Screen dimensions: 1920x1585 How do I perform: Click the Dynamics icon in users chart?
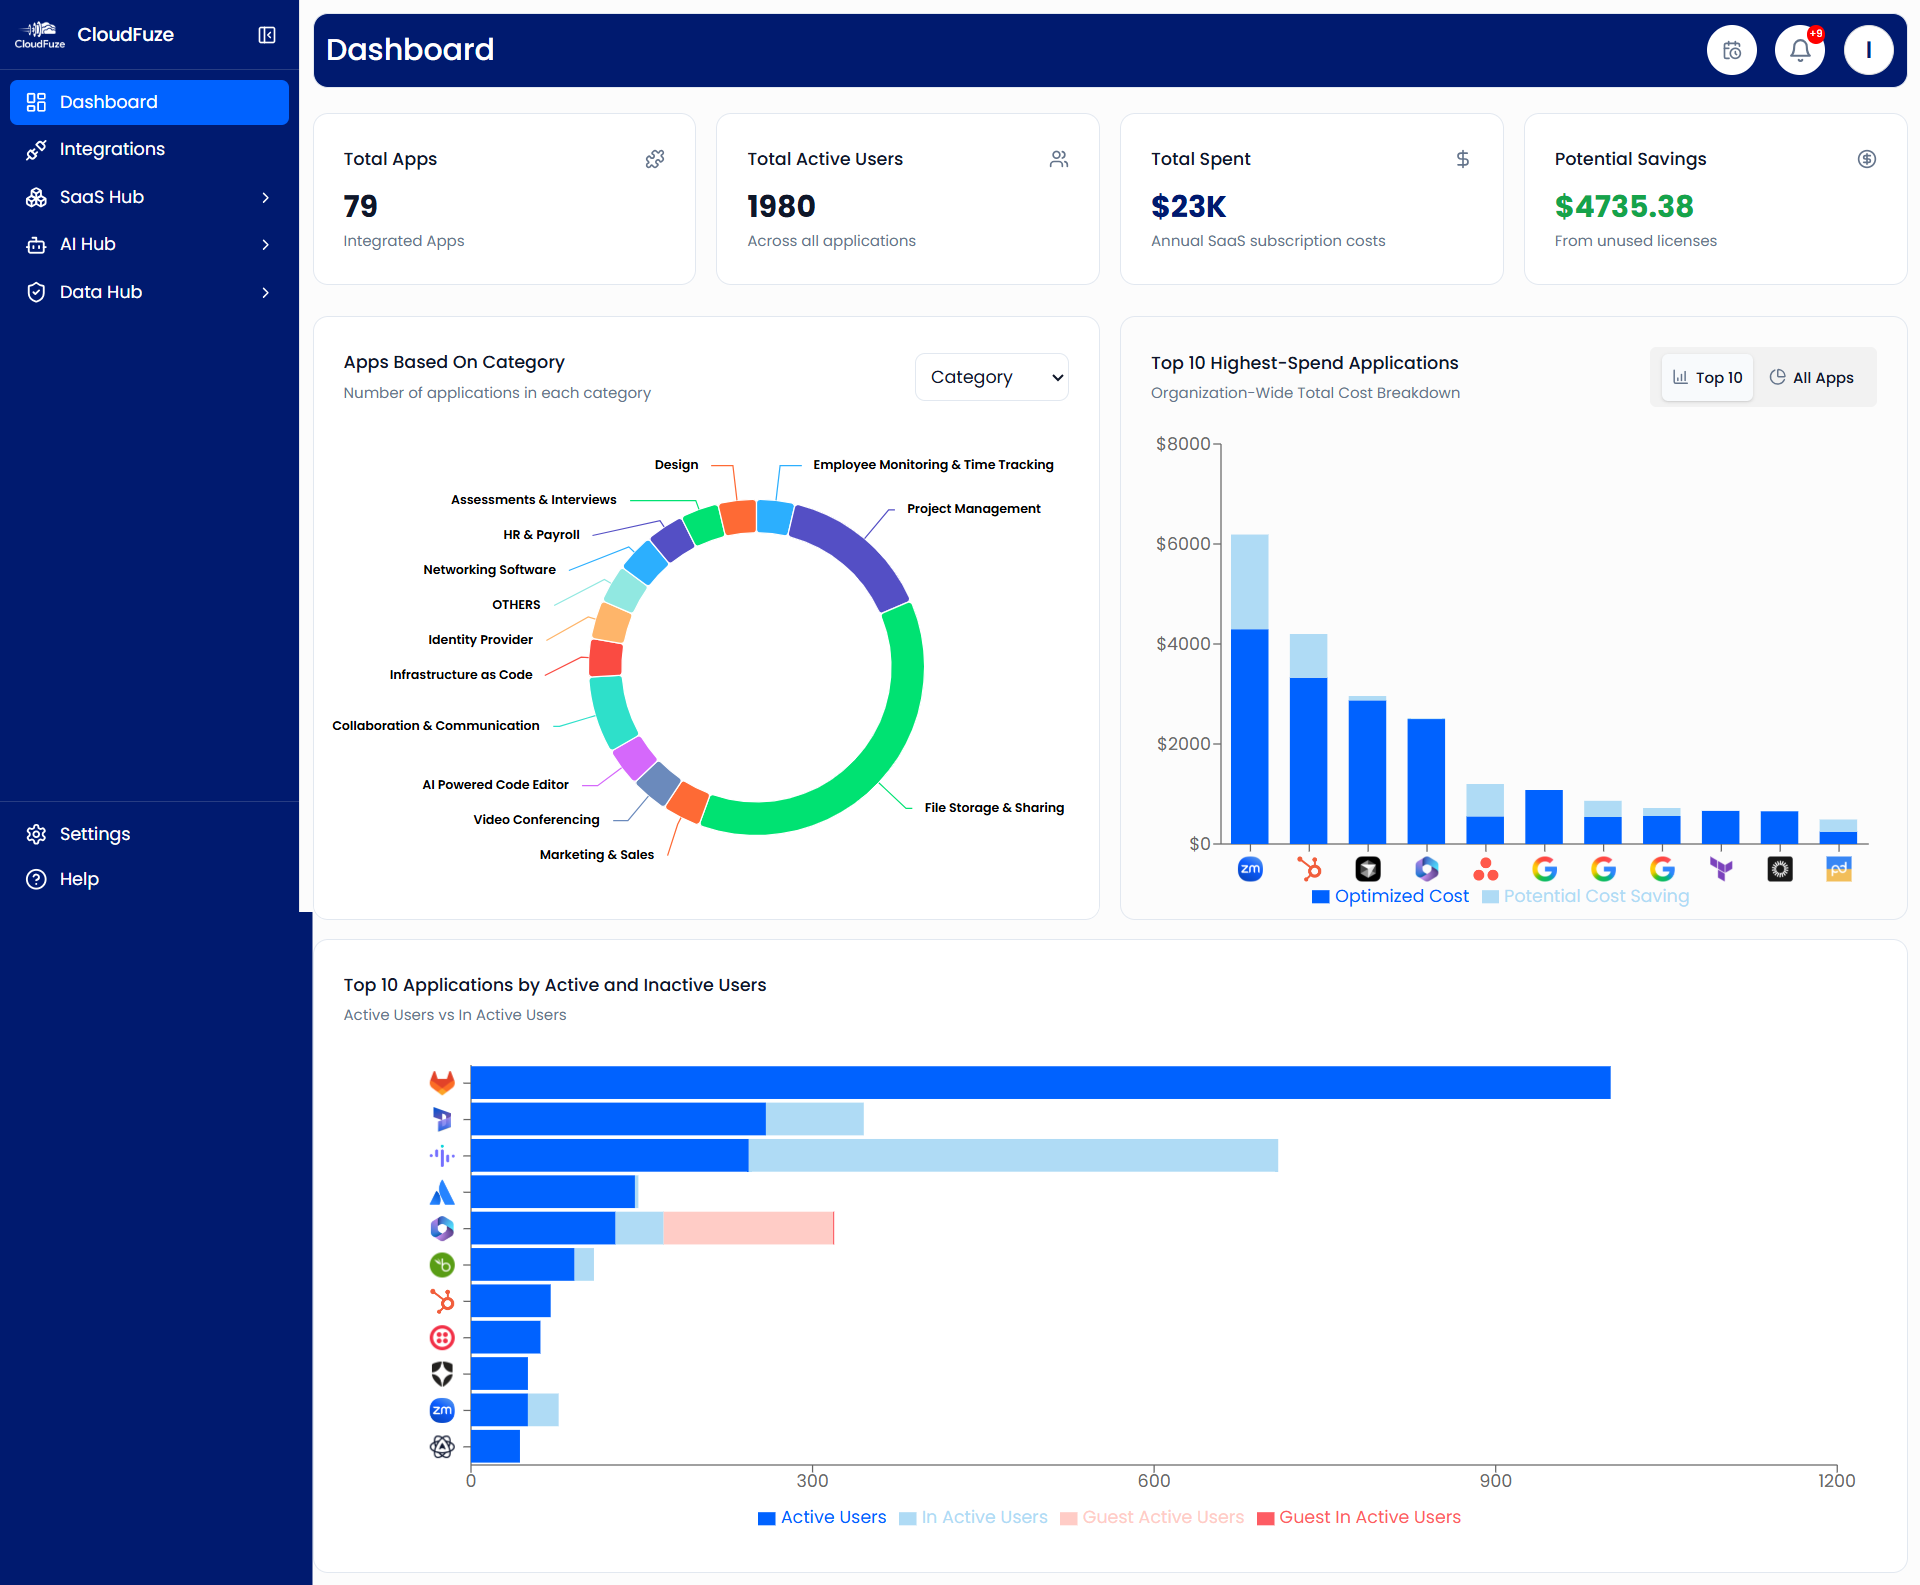(442, 1119)
